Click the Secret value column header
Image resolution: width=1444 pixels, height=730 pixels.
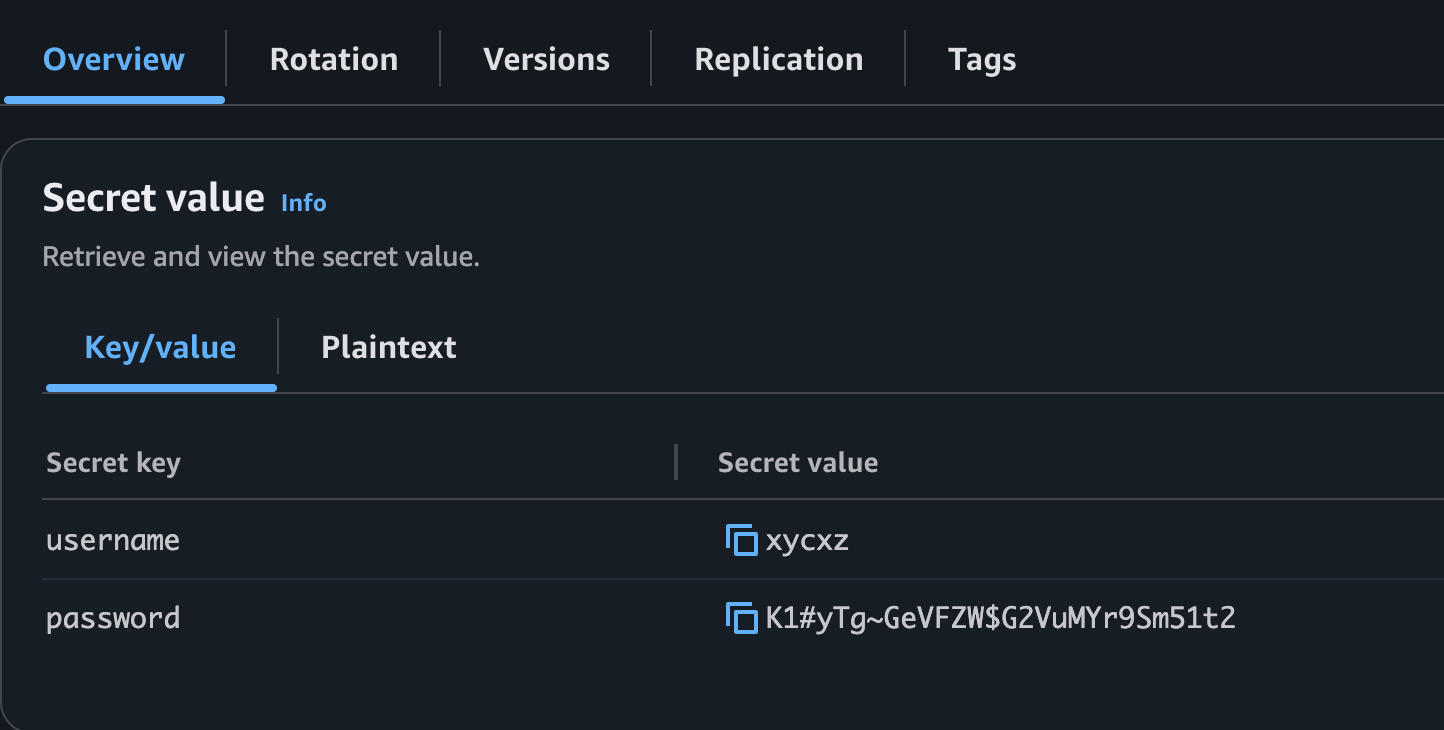(797, 462)
